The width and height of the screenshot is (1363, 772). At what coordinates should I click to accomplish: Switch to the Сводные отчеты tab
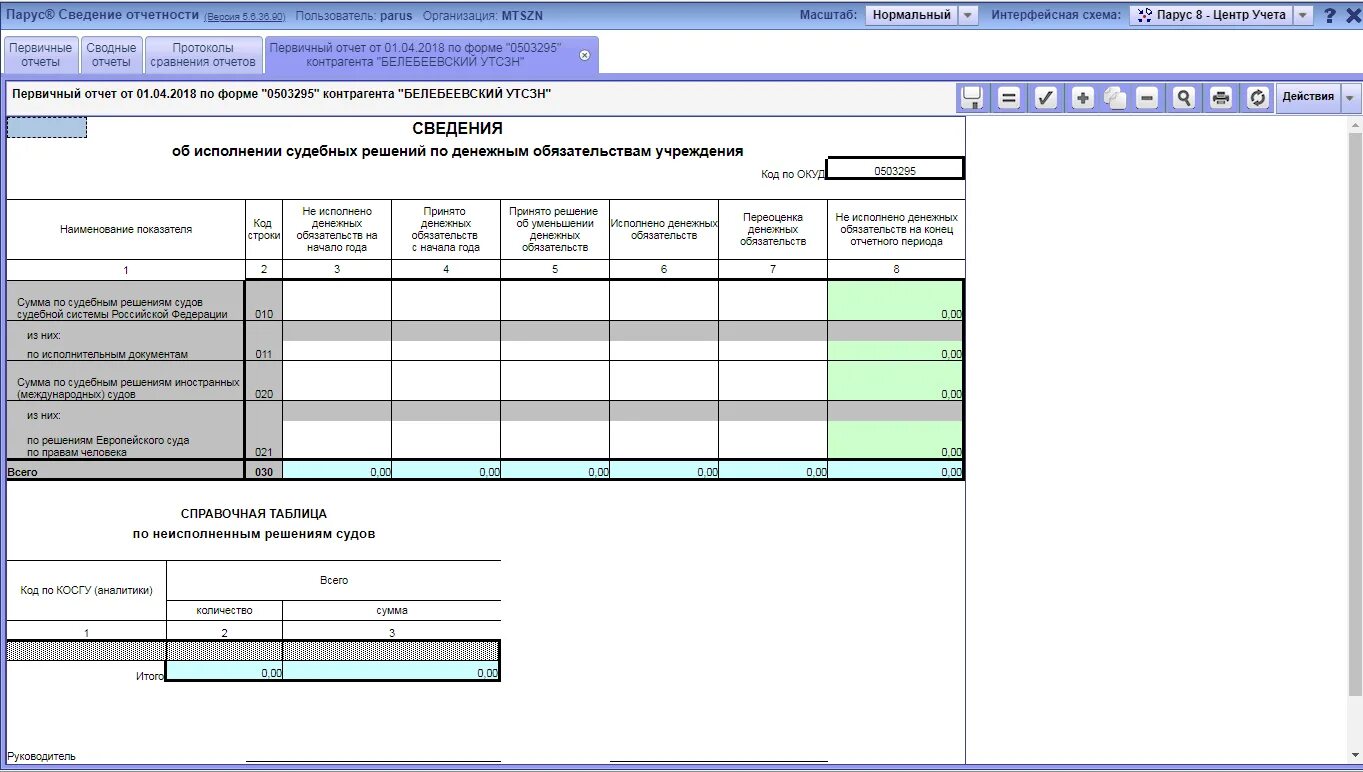(x=111, y=55)
